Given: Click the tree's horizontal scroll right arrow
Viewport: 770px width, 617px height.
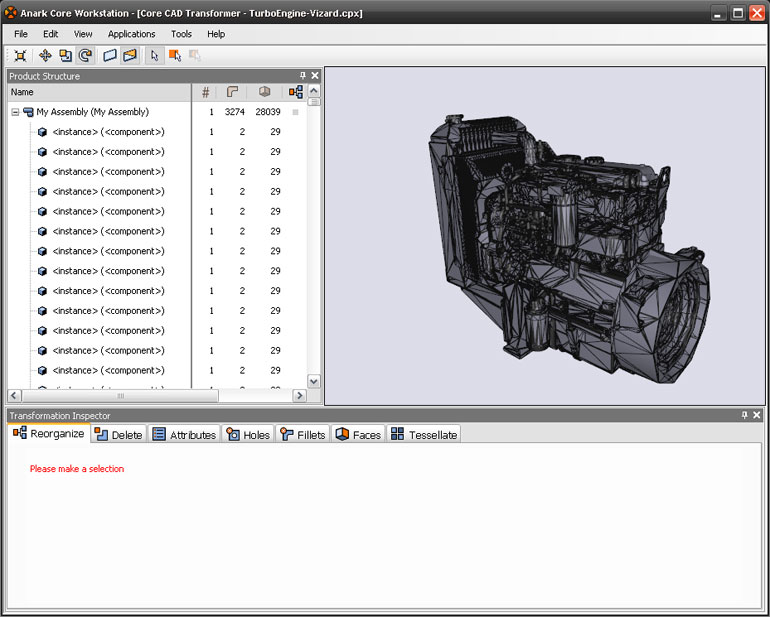Looking at the screenshot, I should pyautogui.click(x=299, y=395).
